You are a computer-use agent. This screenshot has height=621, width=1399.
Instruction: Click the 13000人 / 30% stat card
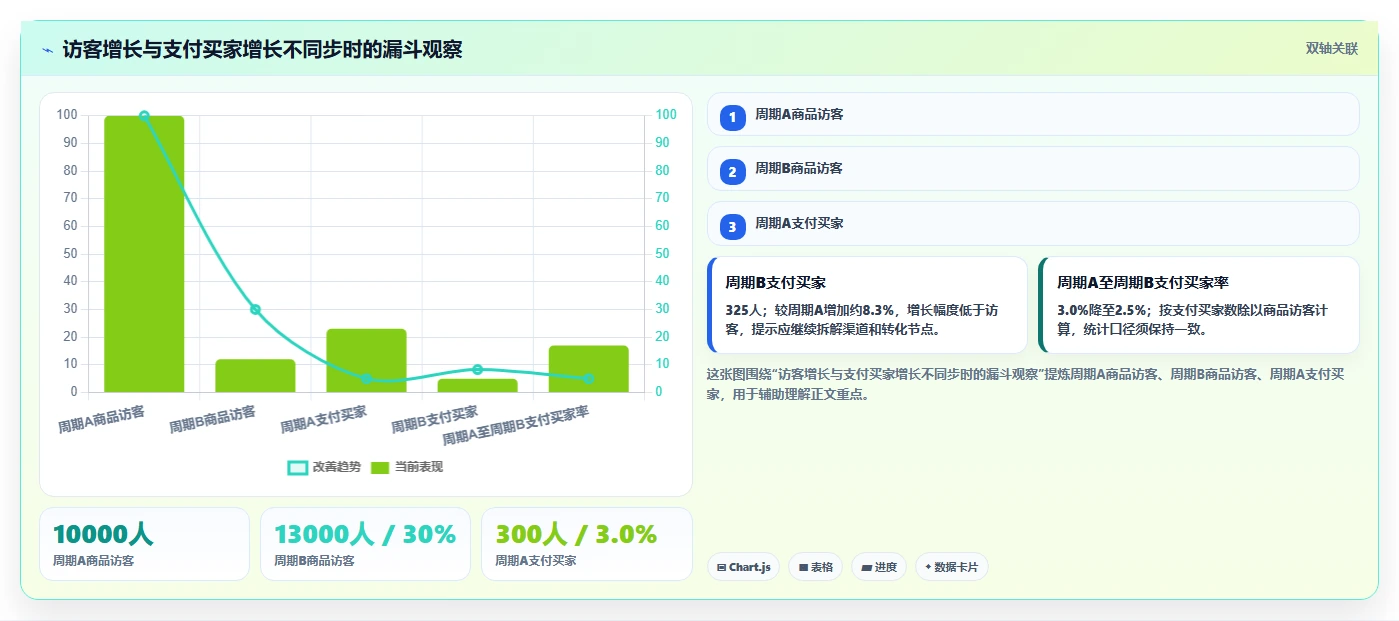[x=365, y=544]
